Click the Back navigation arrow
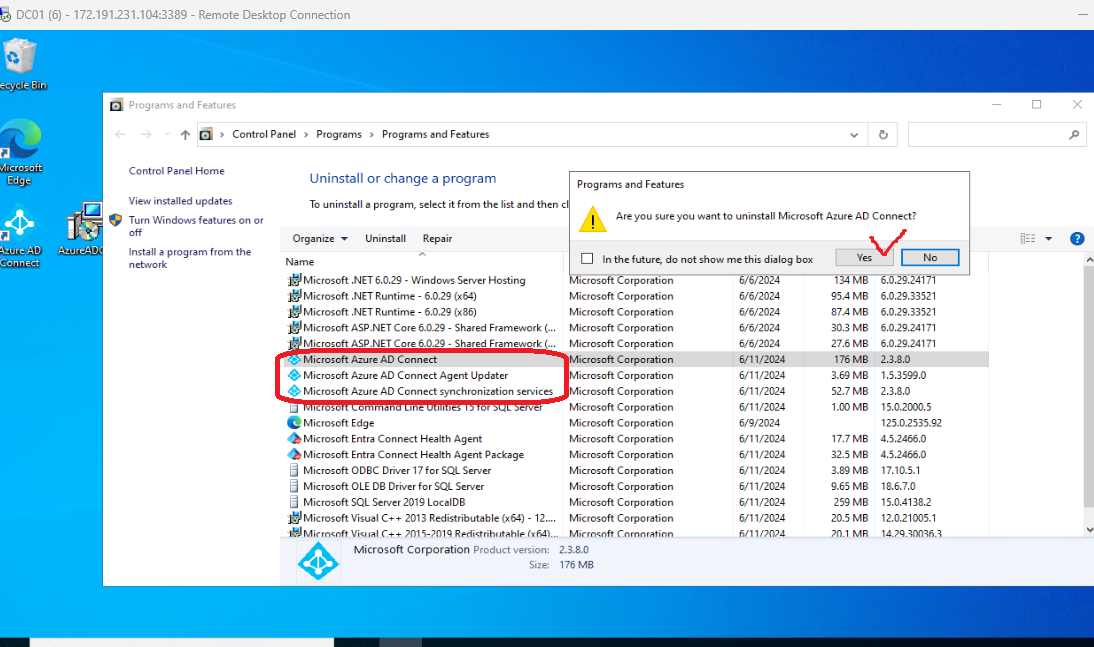1094x647 pixels. pos(120,135)
